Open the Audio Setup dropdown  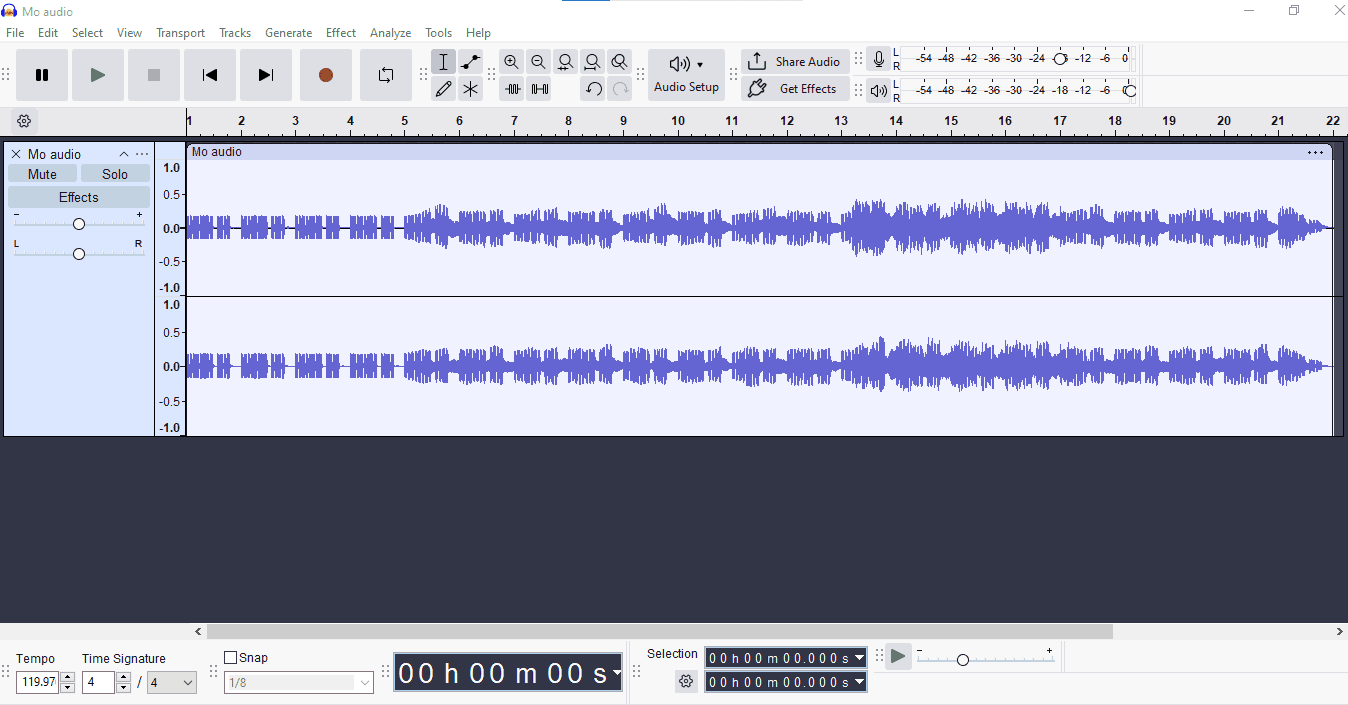[686, 75]
